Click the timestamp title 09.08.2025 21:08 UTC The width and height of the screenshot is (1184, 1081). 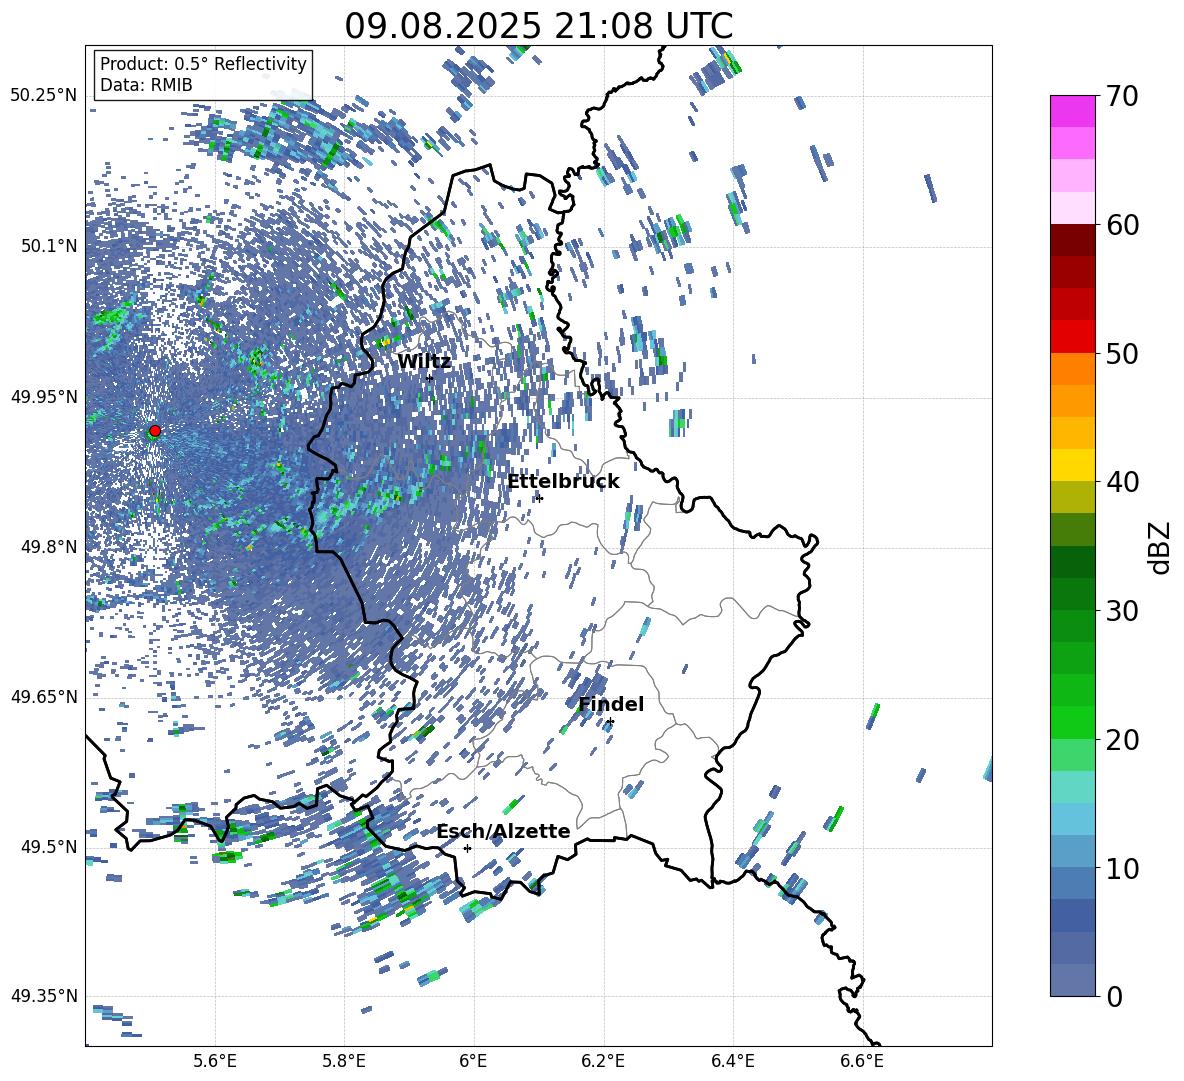click(538, 26)
